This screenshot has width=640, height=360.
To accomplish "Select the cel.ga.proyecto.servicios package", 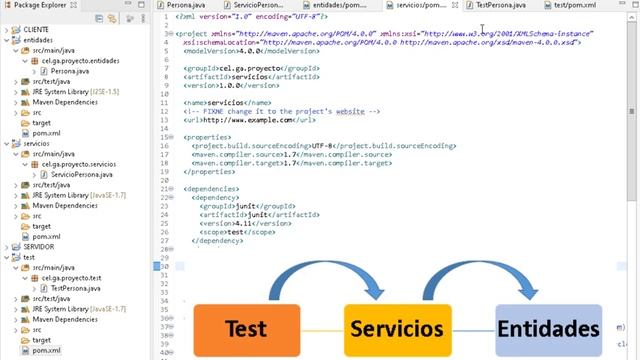I will (x=79, y=164).
